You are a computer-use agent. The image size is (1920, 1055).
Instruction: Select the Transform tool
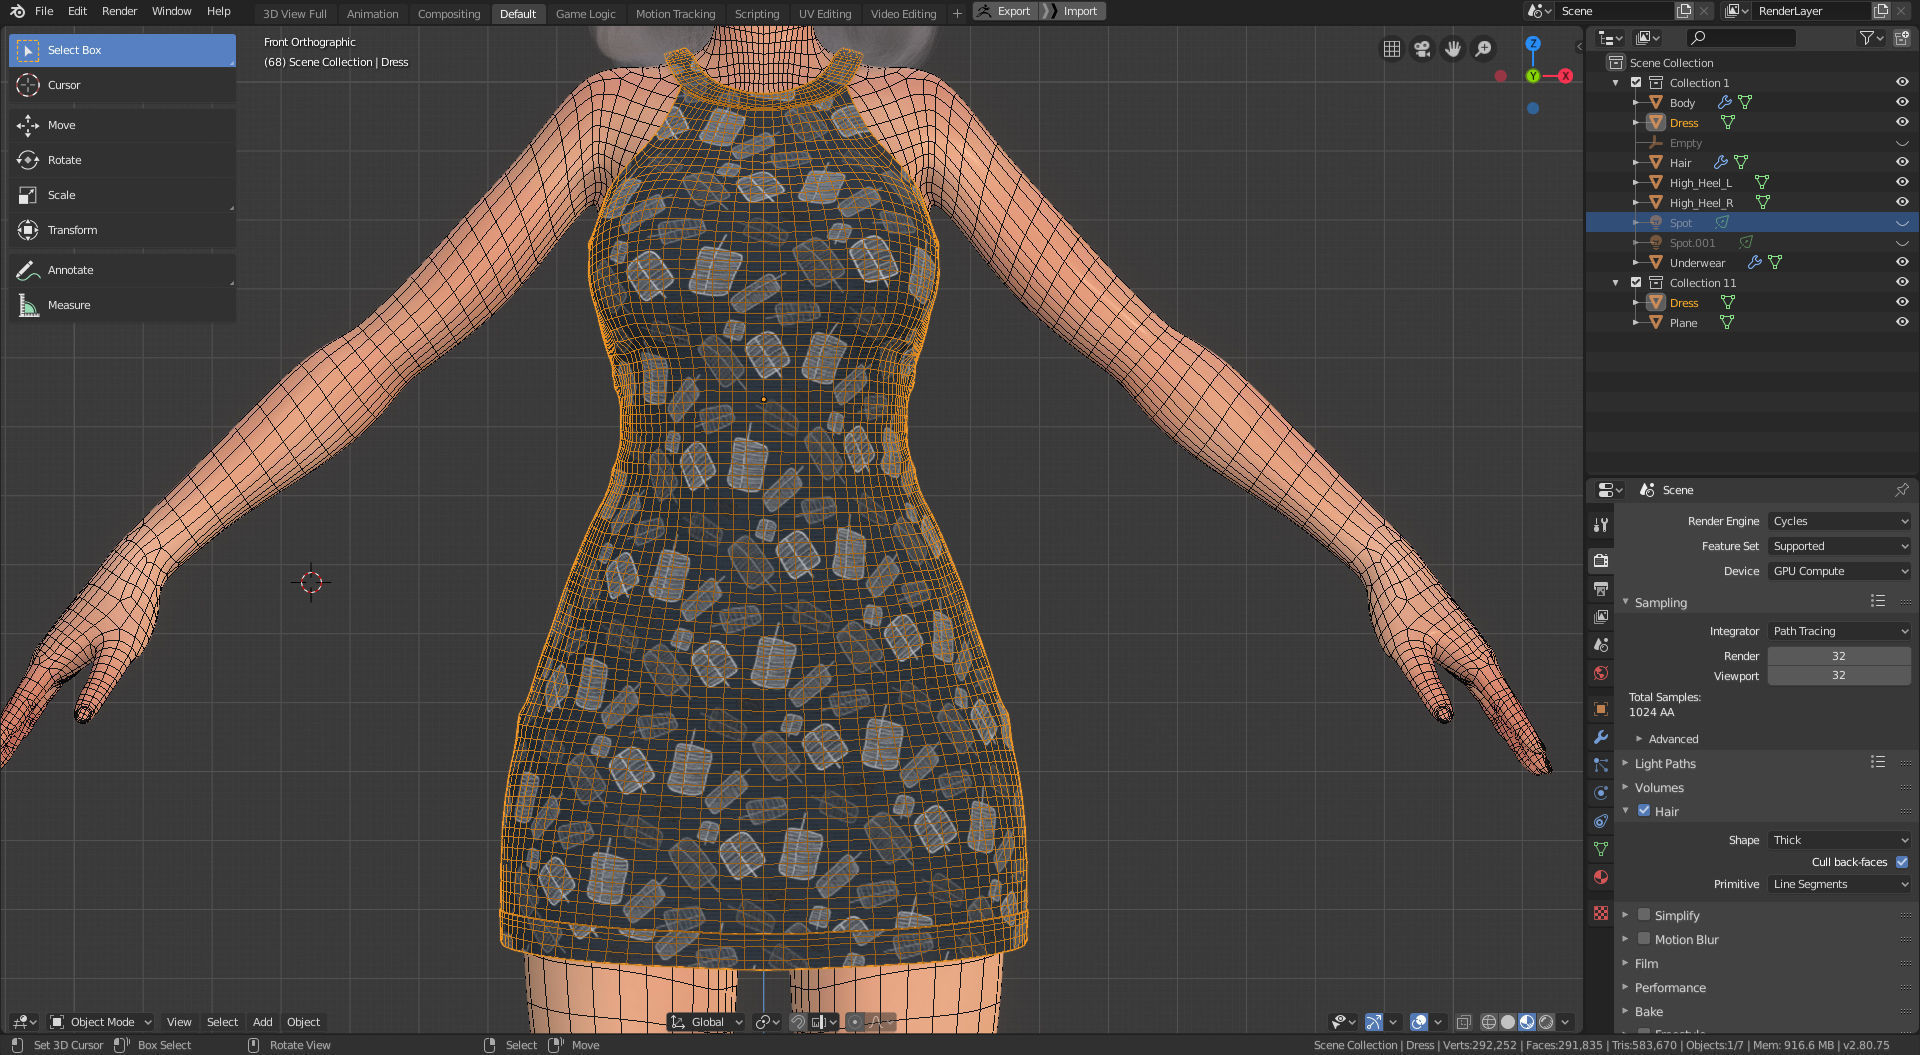point(122,230)
